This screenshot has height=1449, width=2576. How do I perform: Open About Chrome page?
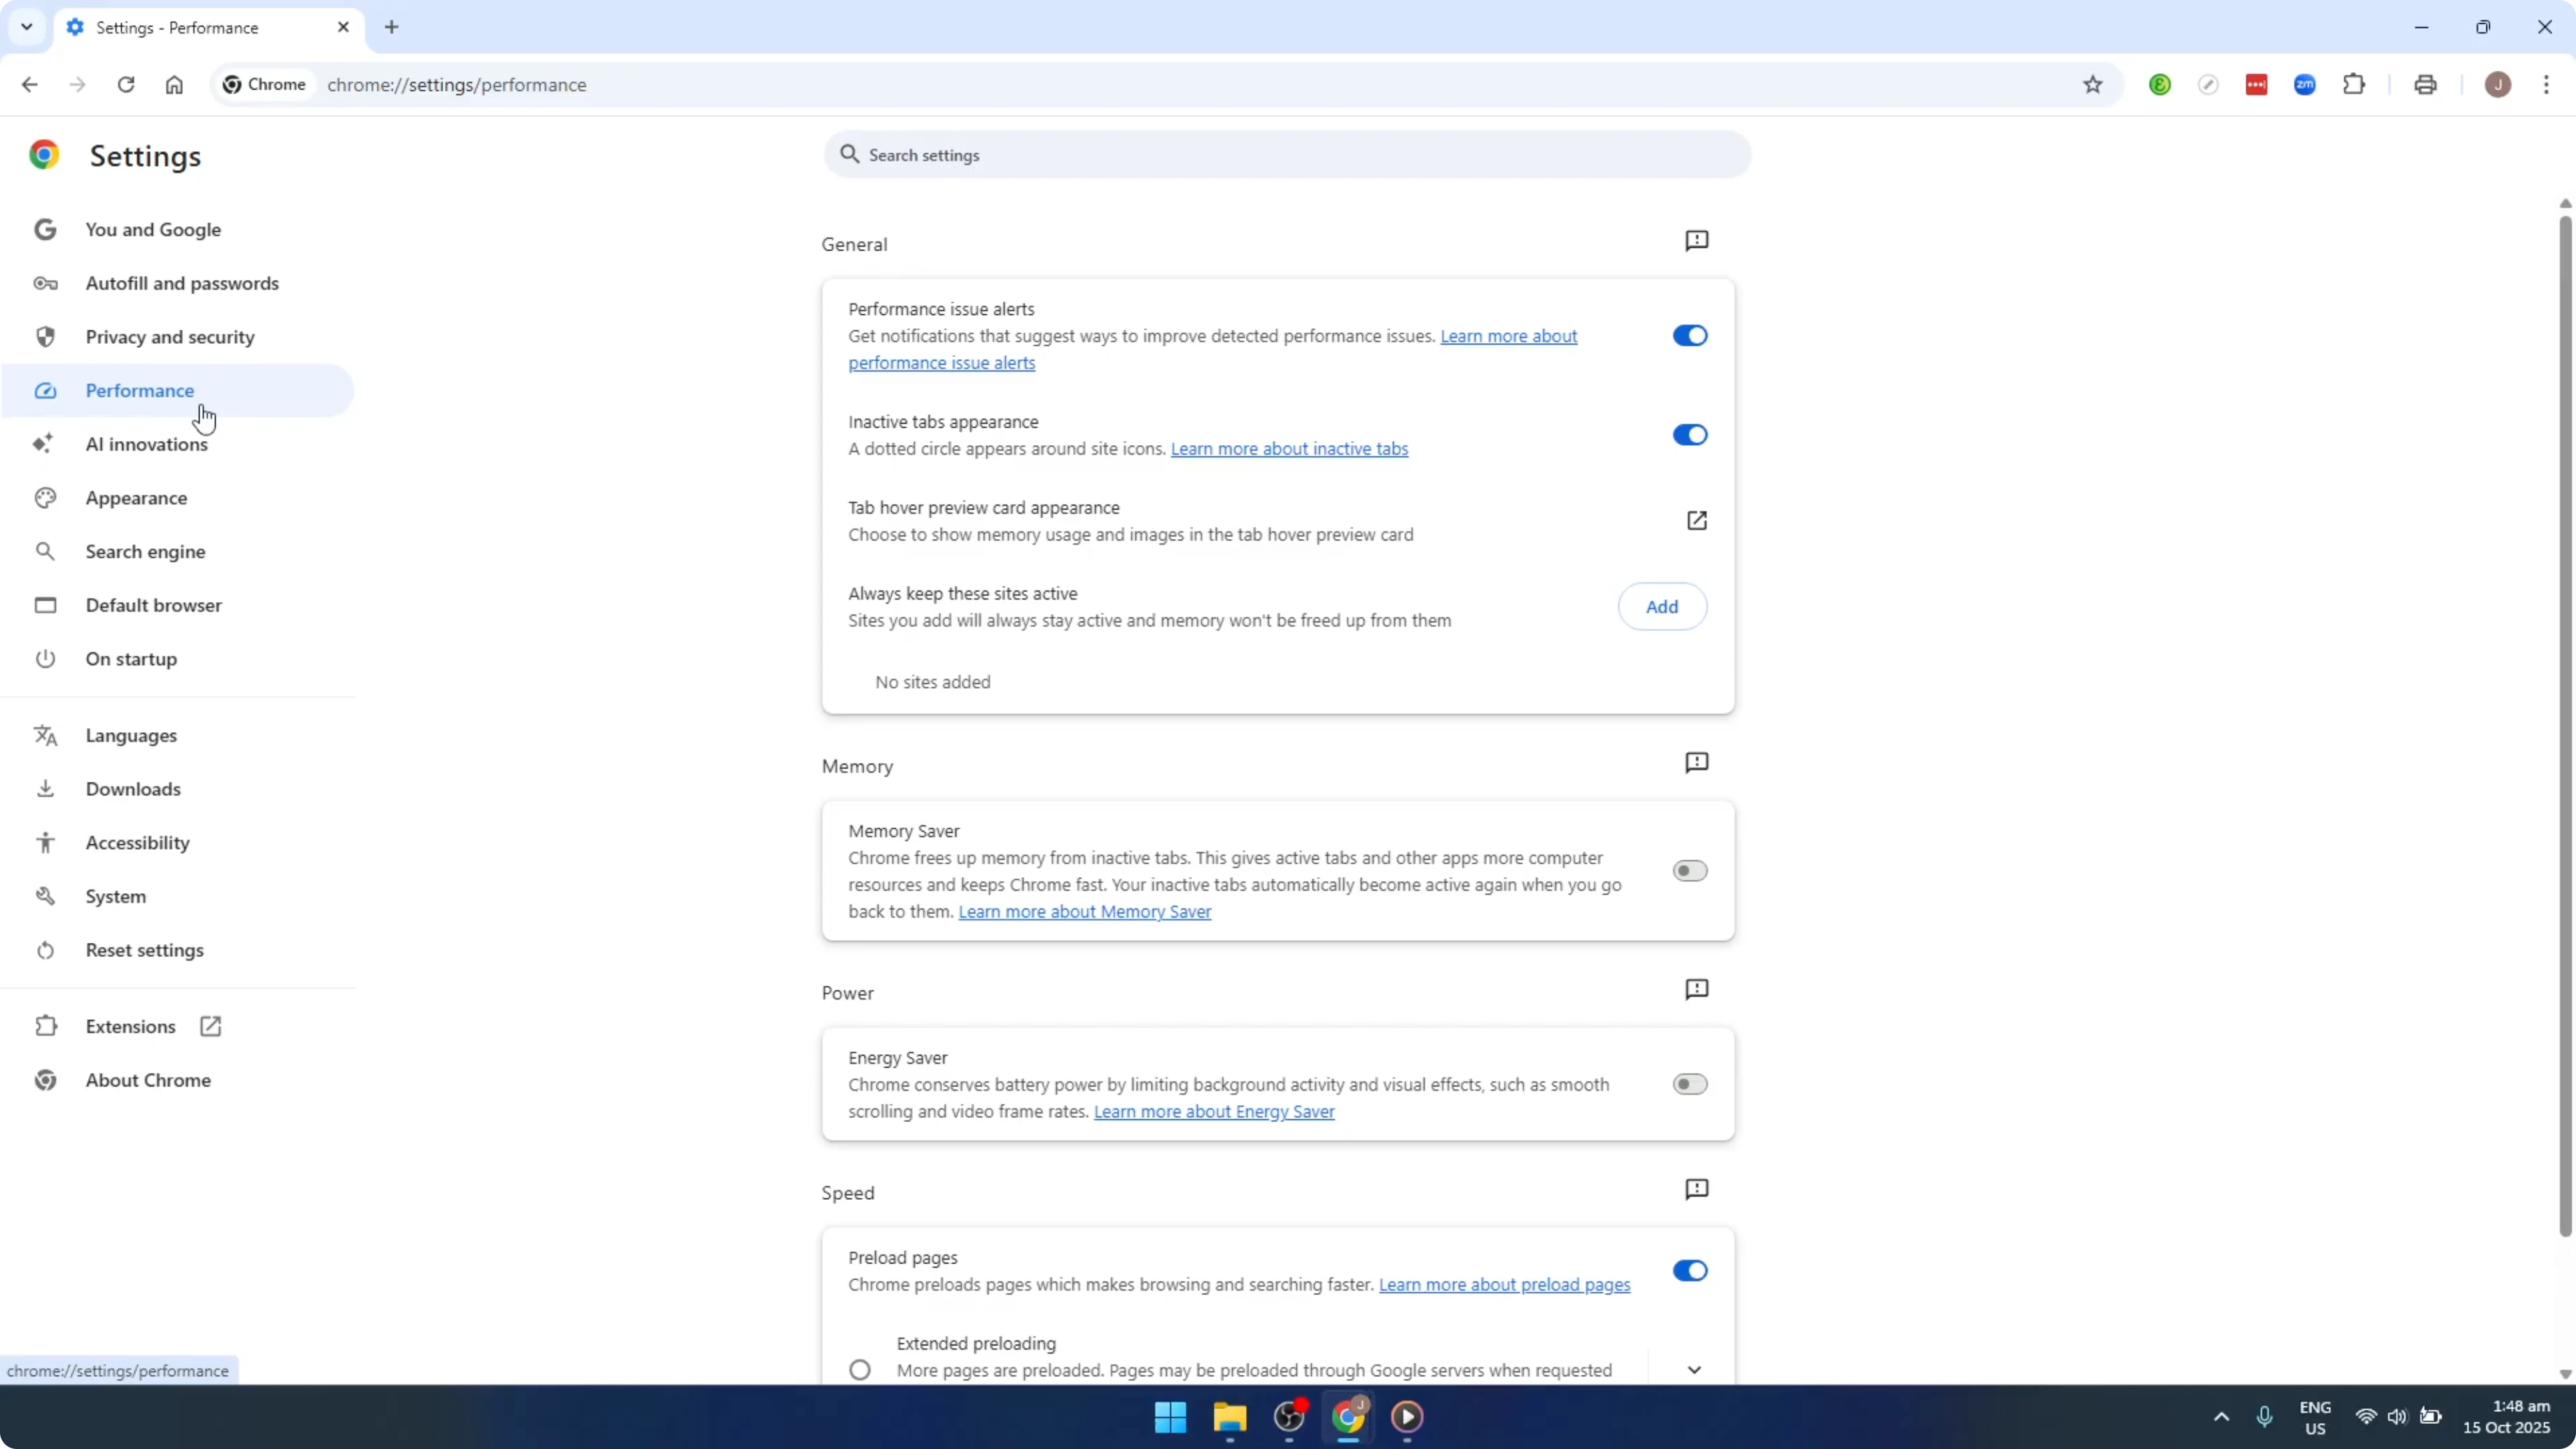tap(178, 1080)
